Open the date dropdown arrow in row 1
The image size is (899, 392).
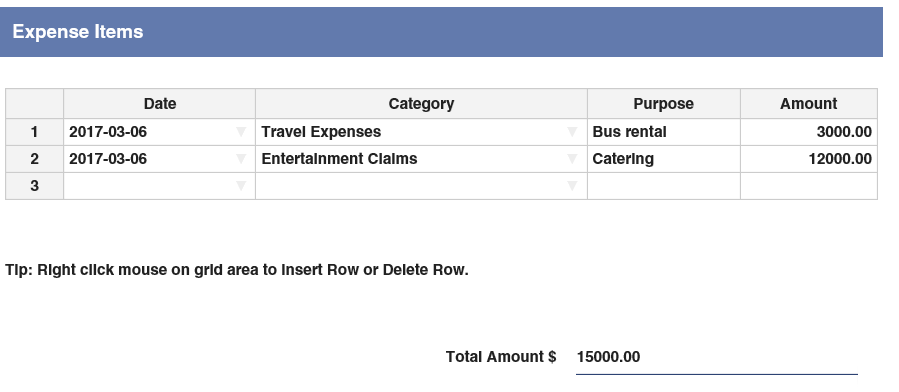pyautogui.click(x=241, y=132)
